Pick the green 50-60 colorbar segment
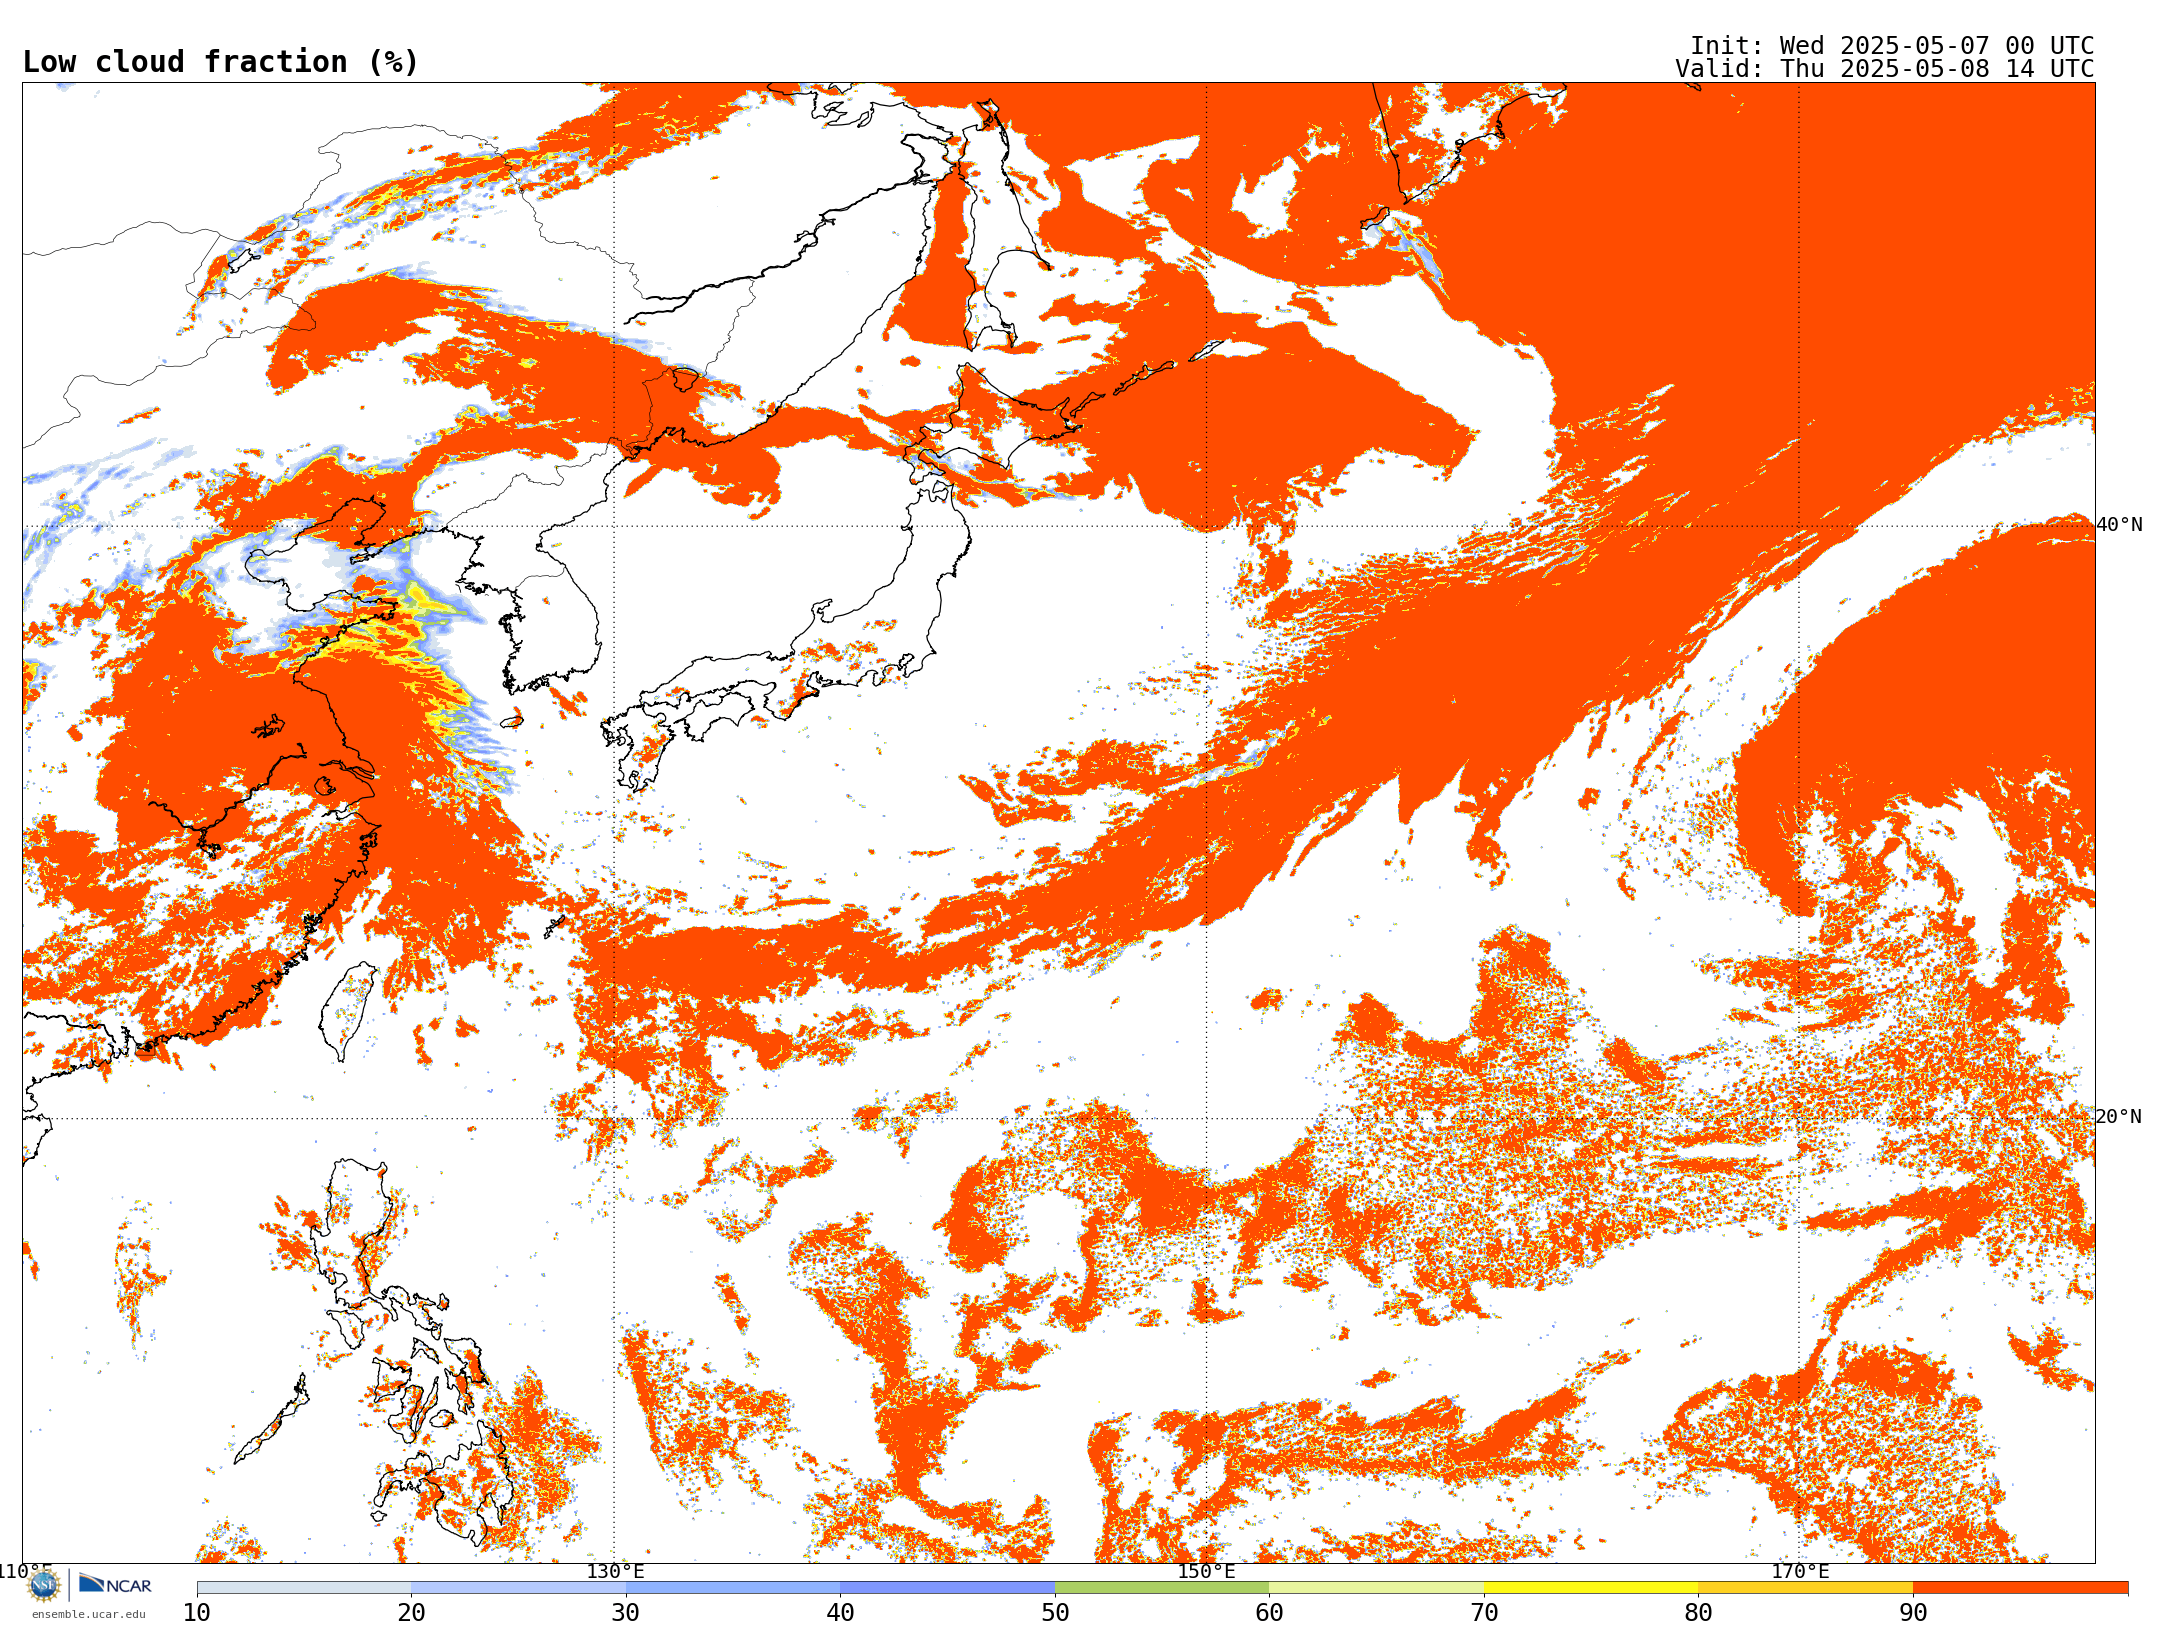Image resolution: width=2160 pixels, height=1626 pixels. pos(1162,1587)
